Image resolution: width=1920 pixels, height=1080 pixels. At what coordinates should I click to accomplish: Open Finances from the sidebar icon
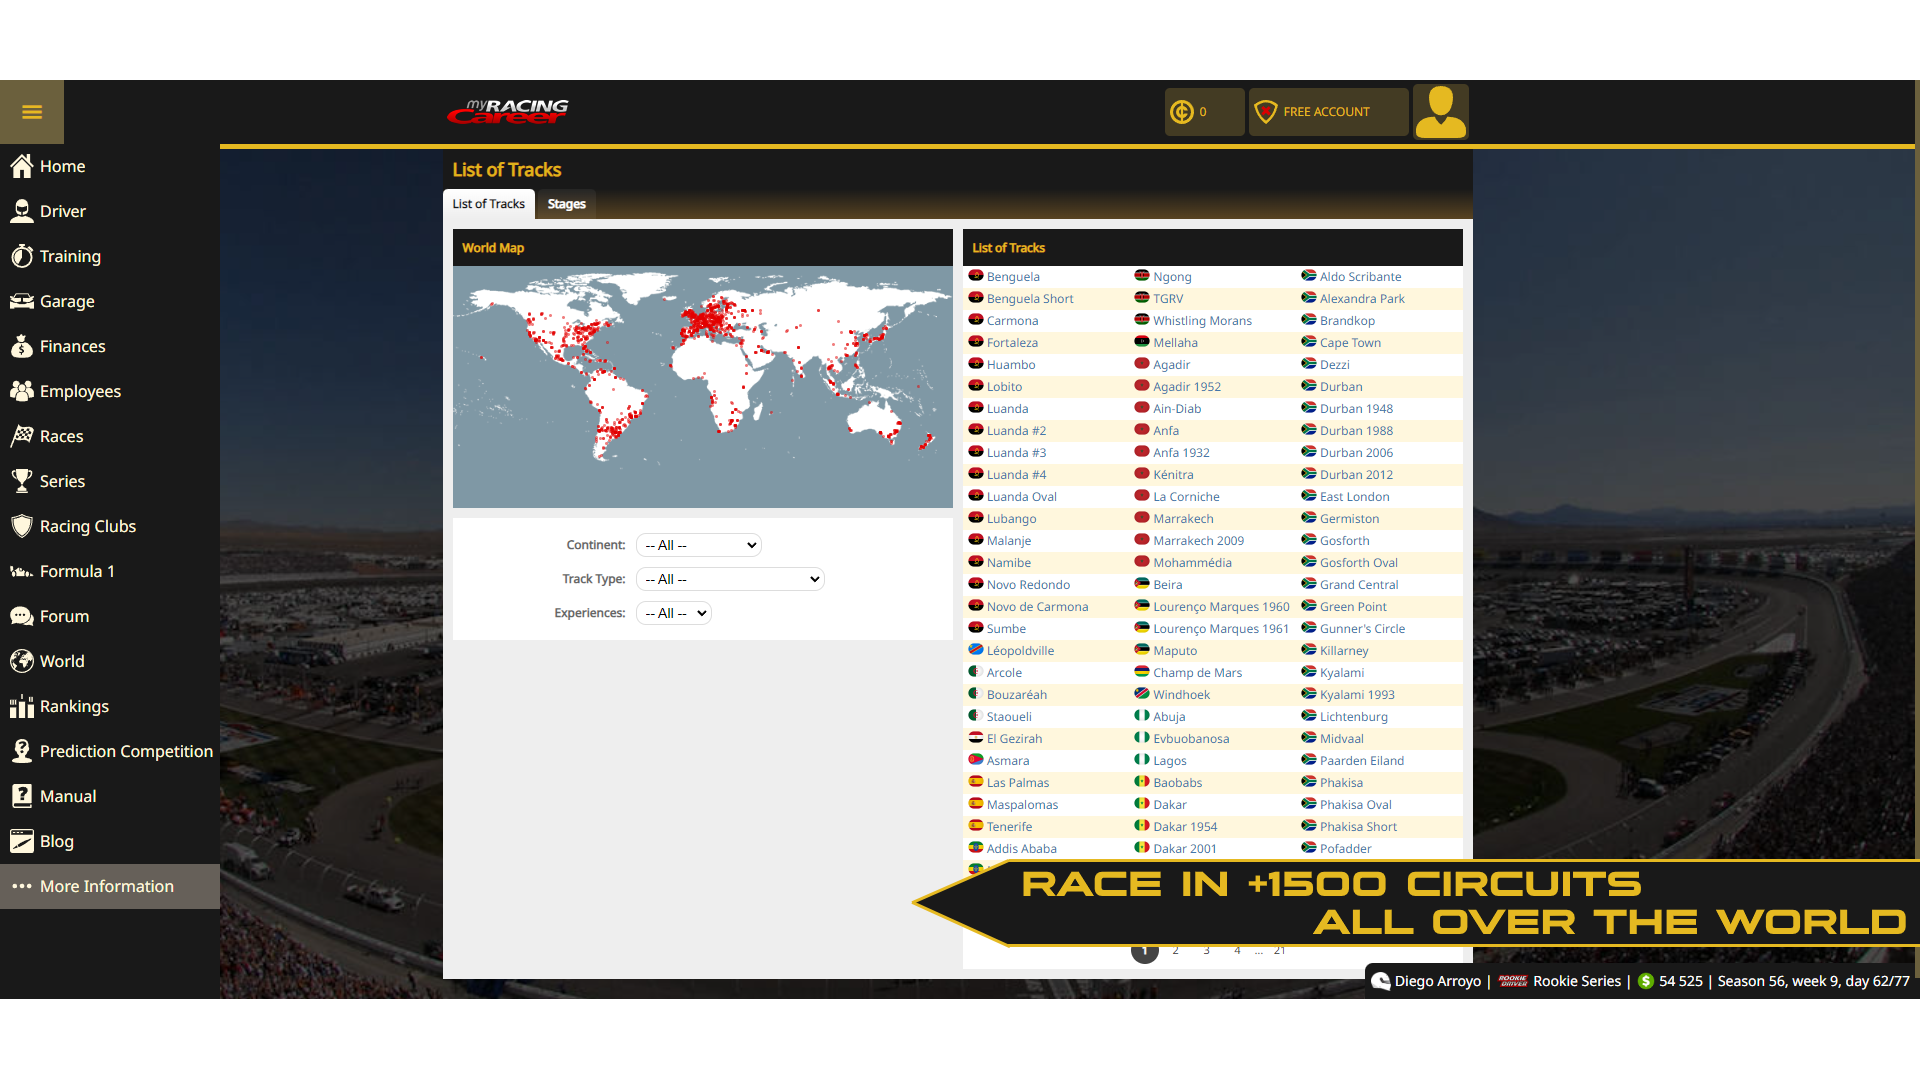pyautogui.click(x=22, y=346)
